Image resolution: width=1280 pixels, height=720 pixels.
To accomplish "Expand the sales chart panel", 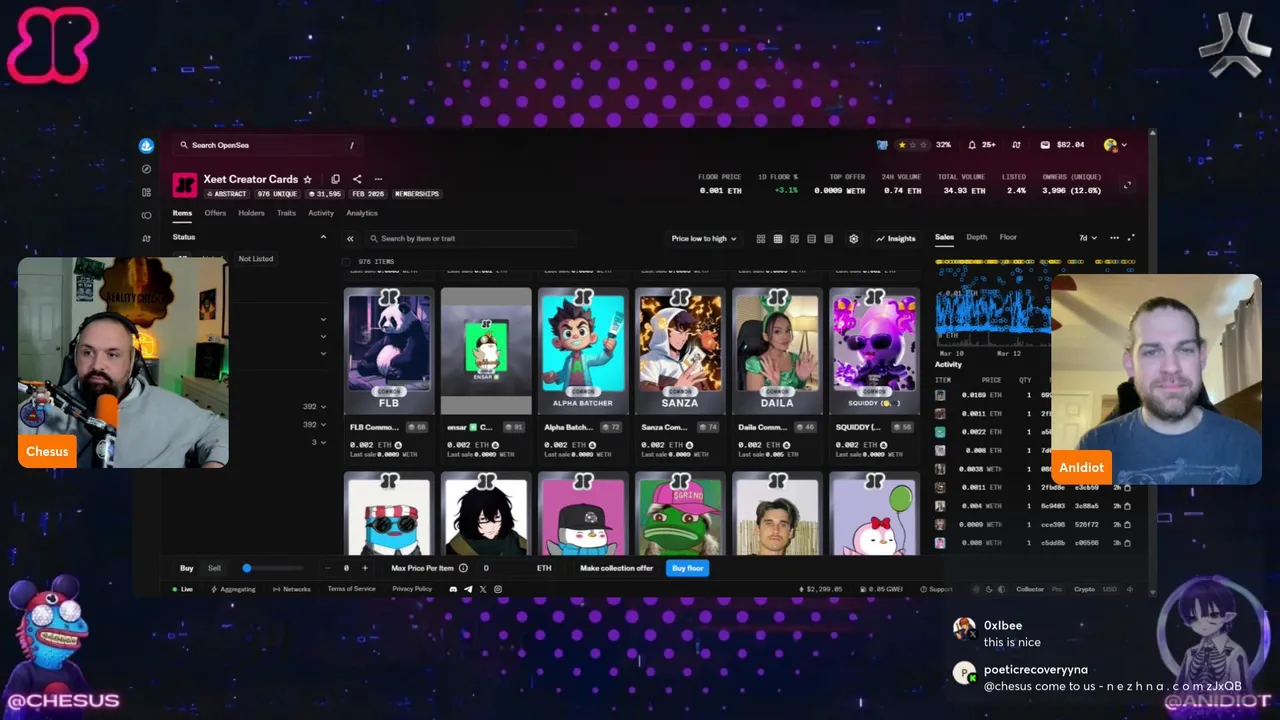I will pos(1131,238).
